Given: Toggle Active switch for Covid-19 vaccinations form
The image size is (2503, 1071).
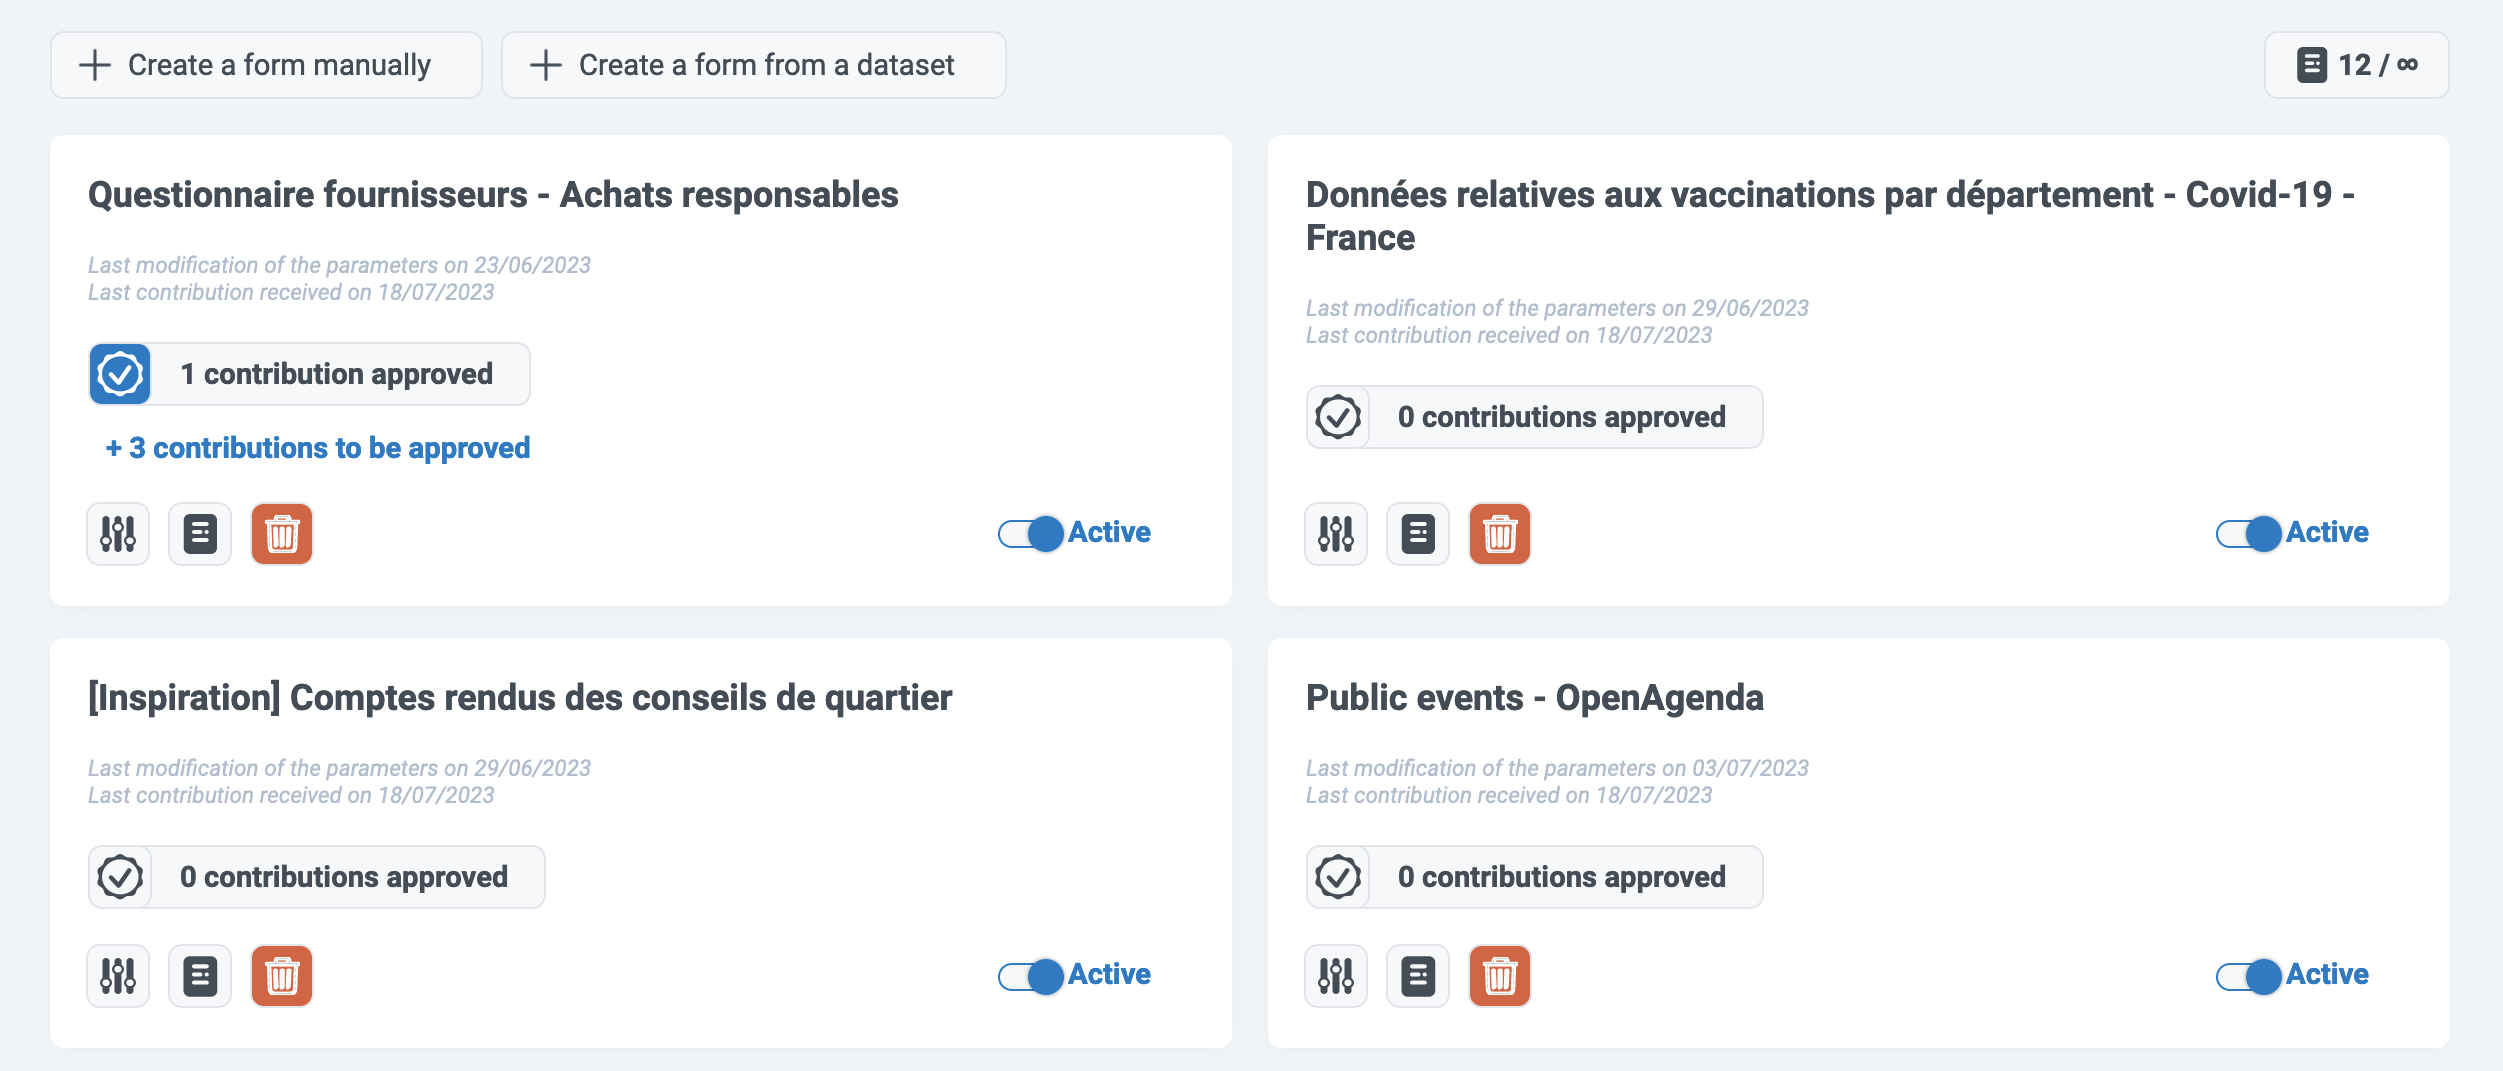Looking at the screenshot, I should click(x=2249, y=534).
